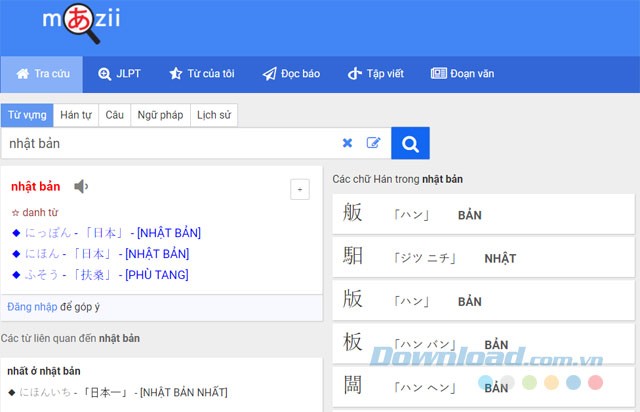
Task: Open Từ của tôi saved words
Action: tap(201, 74)
